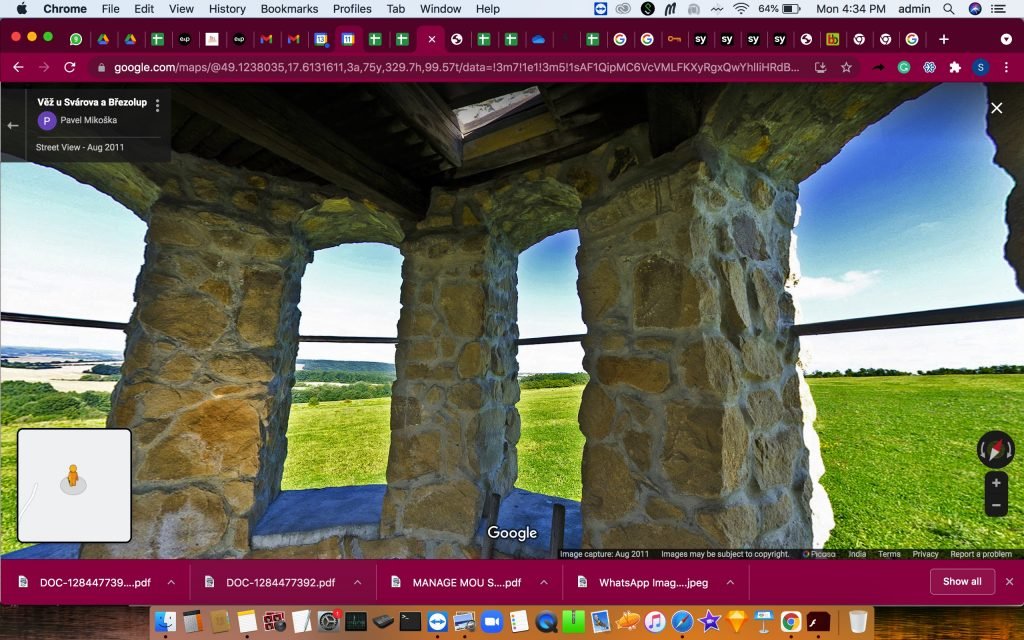Click the back arrow in Street View panel
Viewport: 1024px width, 640px height.
tap(13, 125)
